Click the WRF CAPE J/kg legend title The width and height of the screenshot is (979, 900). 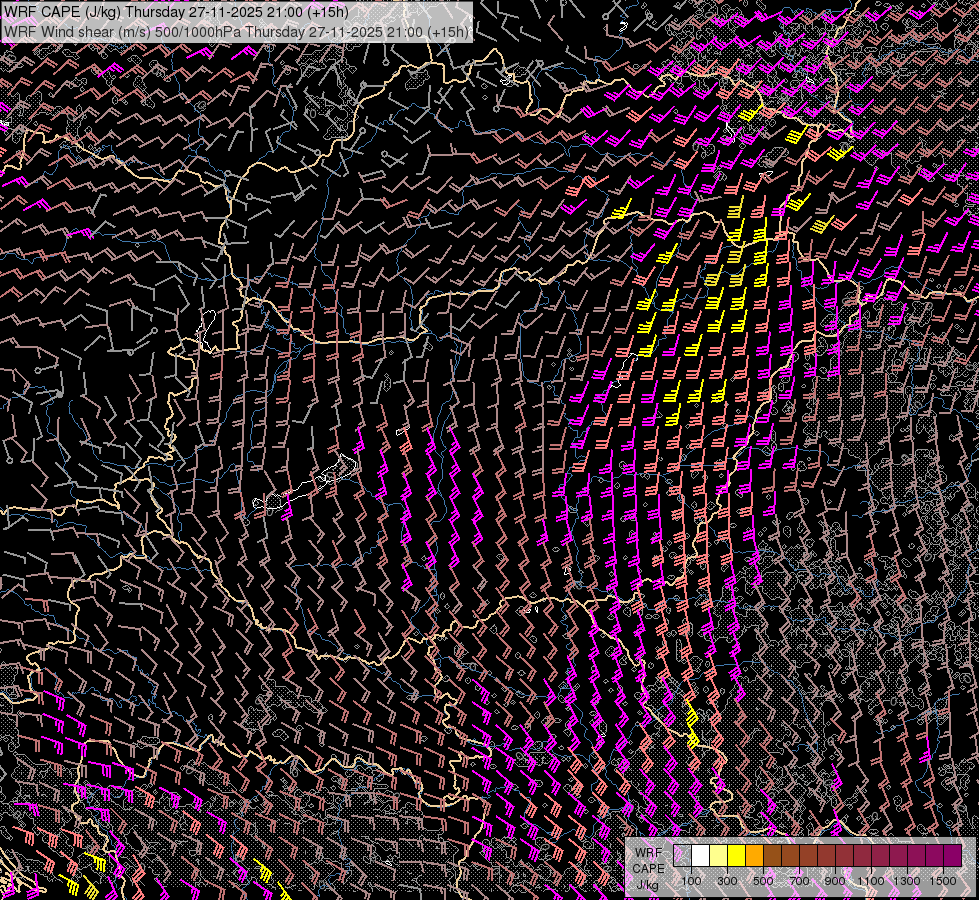tap(647, 868)
